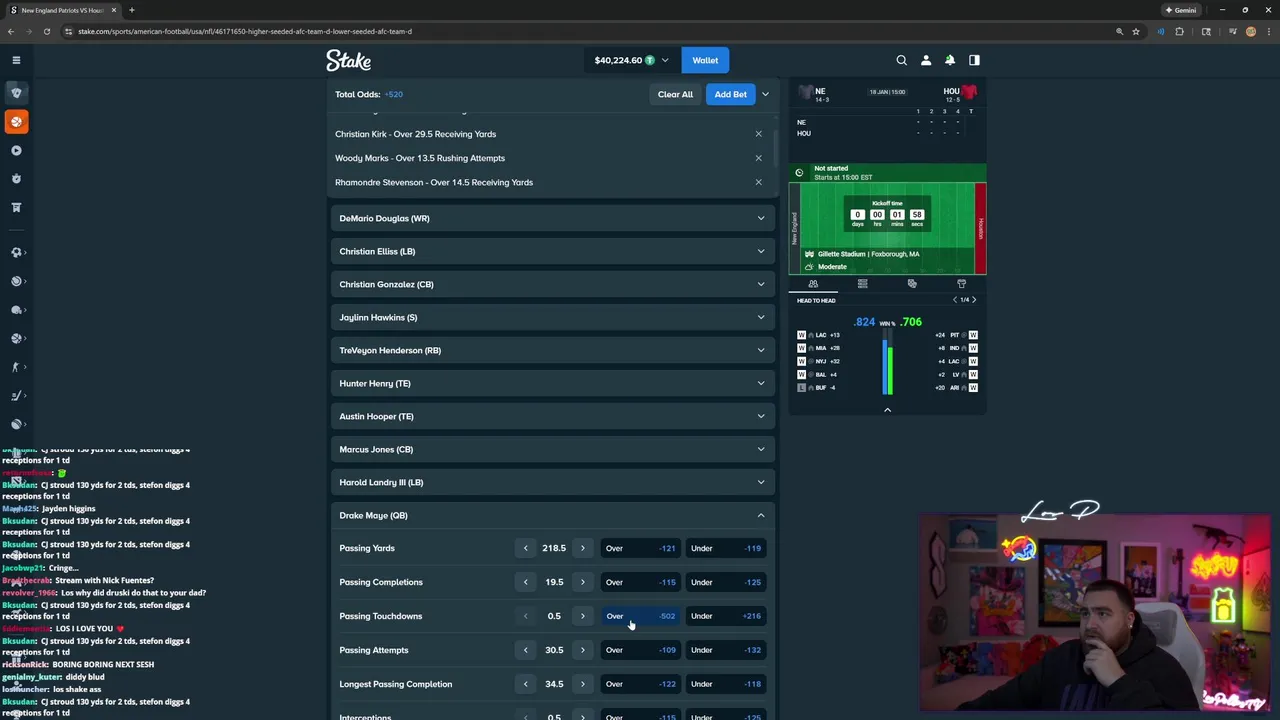This screenshot has height=720, width=1280.
Task: Click the Stake logo
Action: click(x=348, y=61)
